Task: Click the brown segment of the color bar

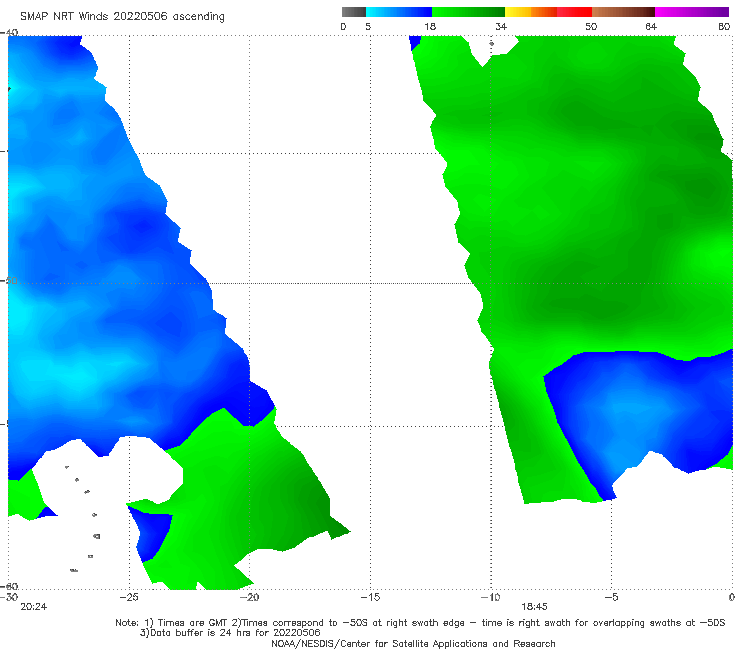Action: tap(623, 12)
